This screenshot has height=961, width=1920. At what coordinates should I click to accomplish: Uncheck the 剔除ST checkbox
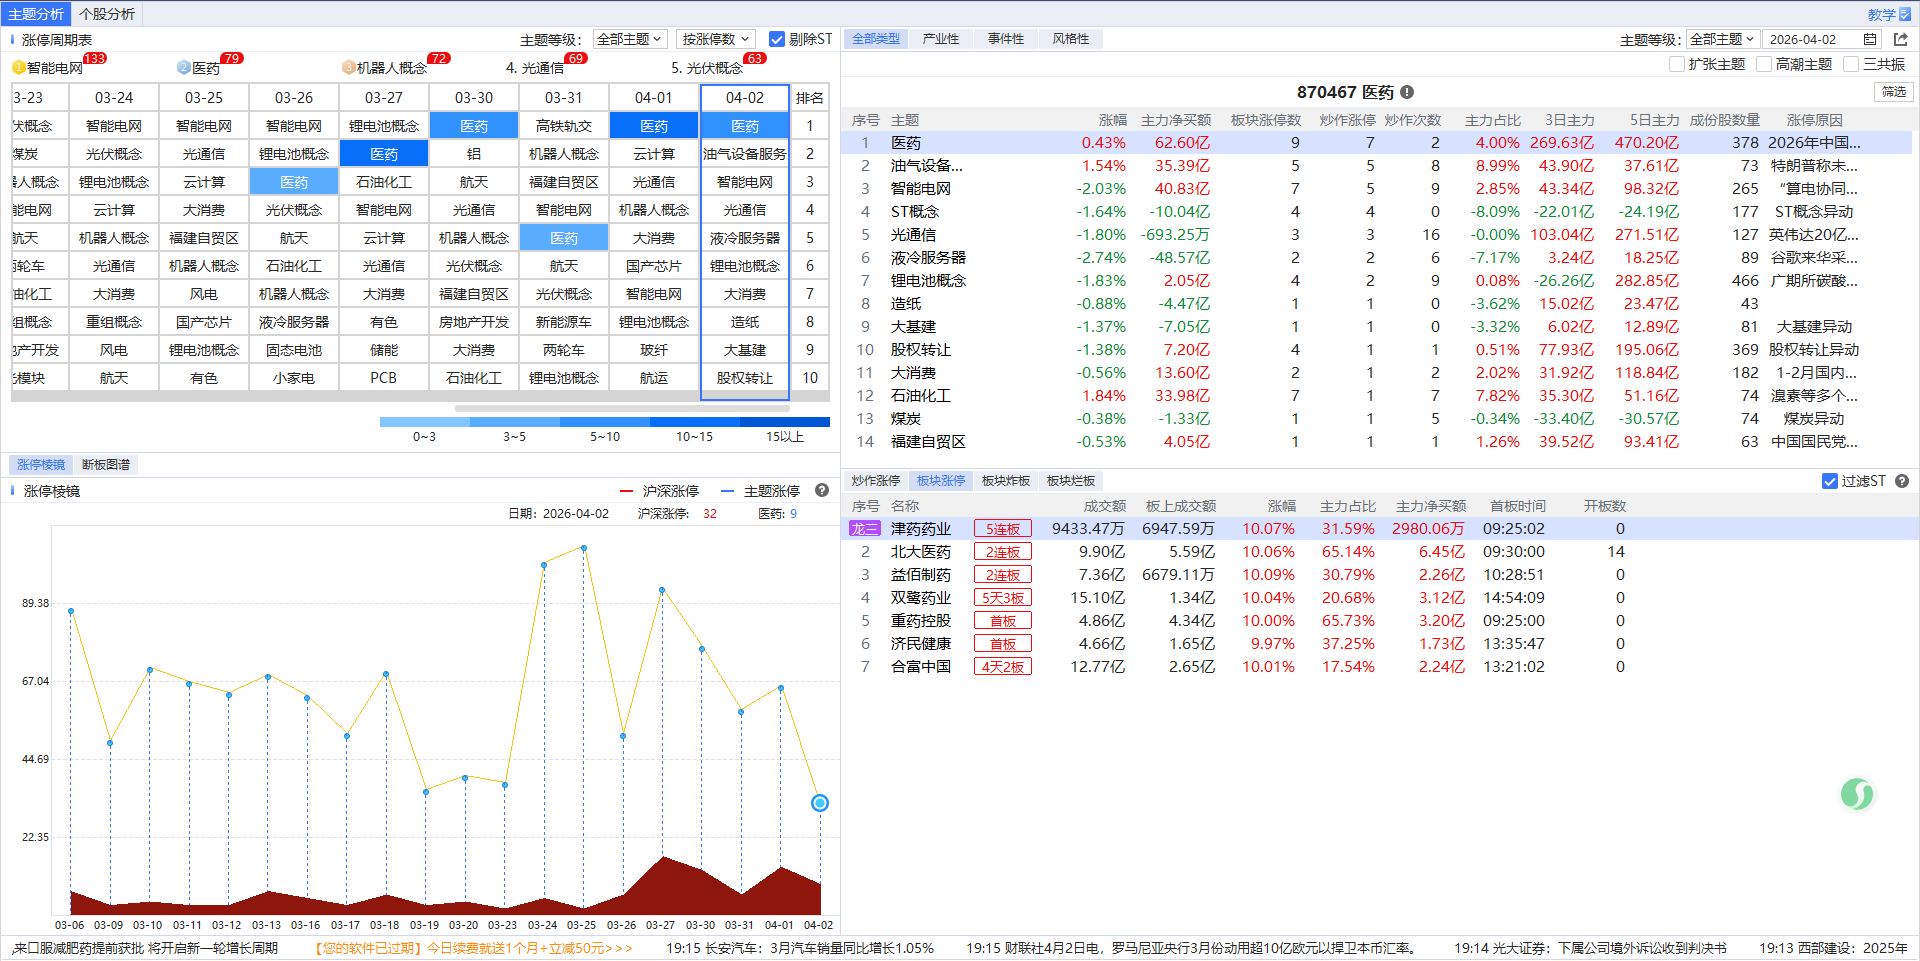click(777, 40)
